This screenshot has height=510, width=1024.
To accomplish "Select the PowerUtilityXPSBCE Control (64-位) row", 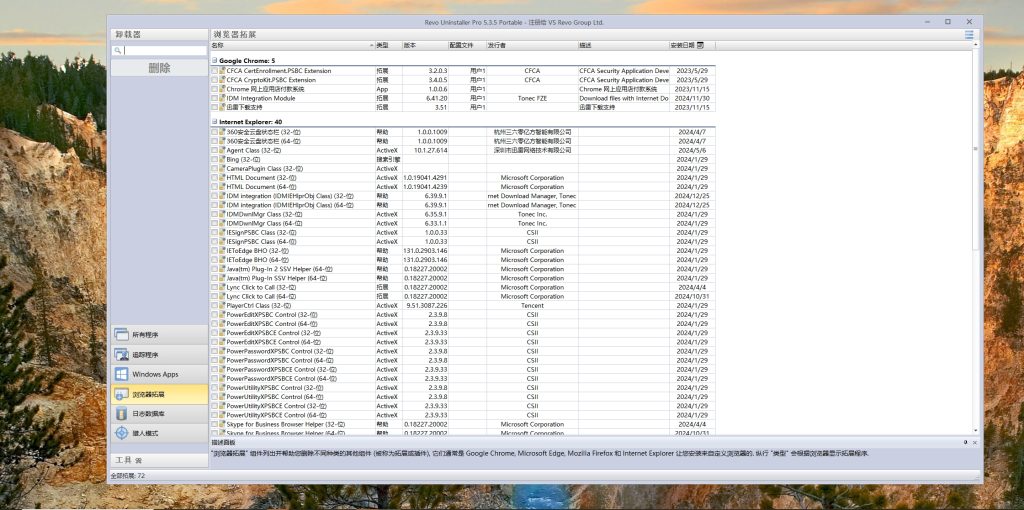I will (x=463, y=415).
